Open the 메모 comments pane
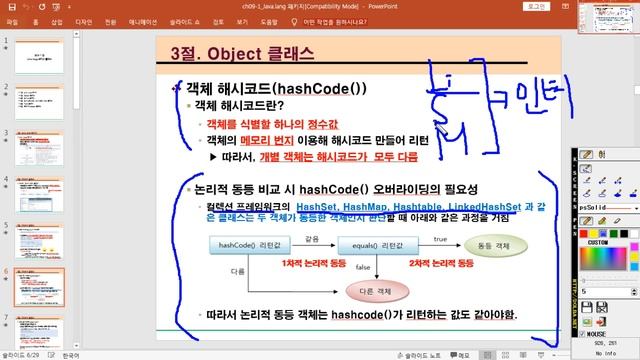This screenshot has height=360, width=640. point(460,355)
